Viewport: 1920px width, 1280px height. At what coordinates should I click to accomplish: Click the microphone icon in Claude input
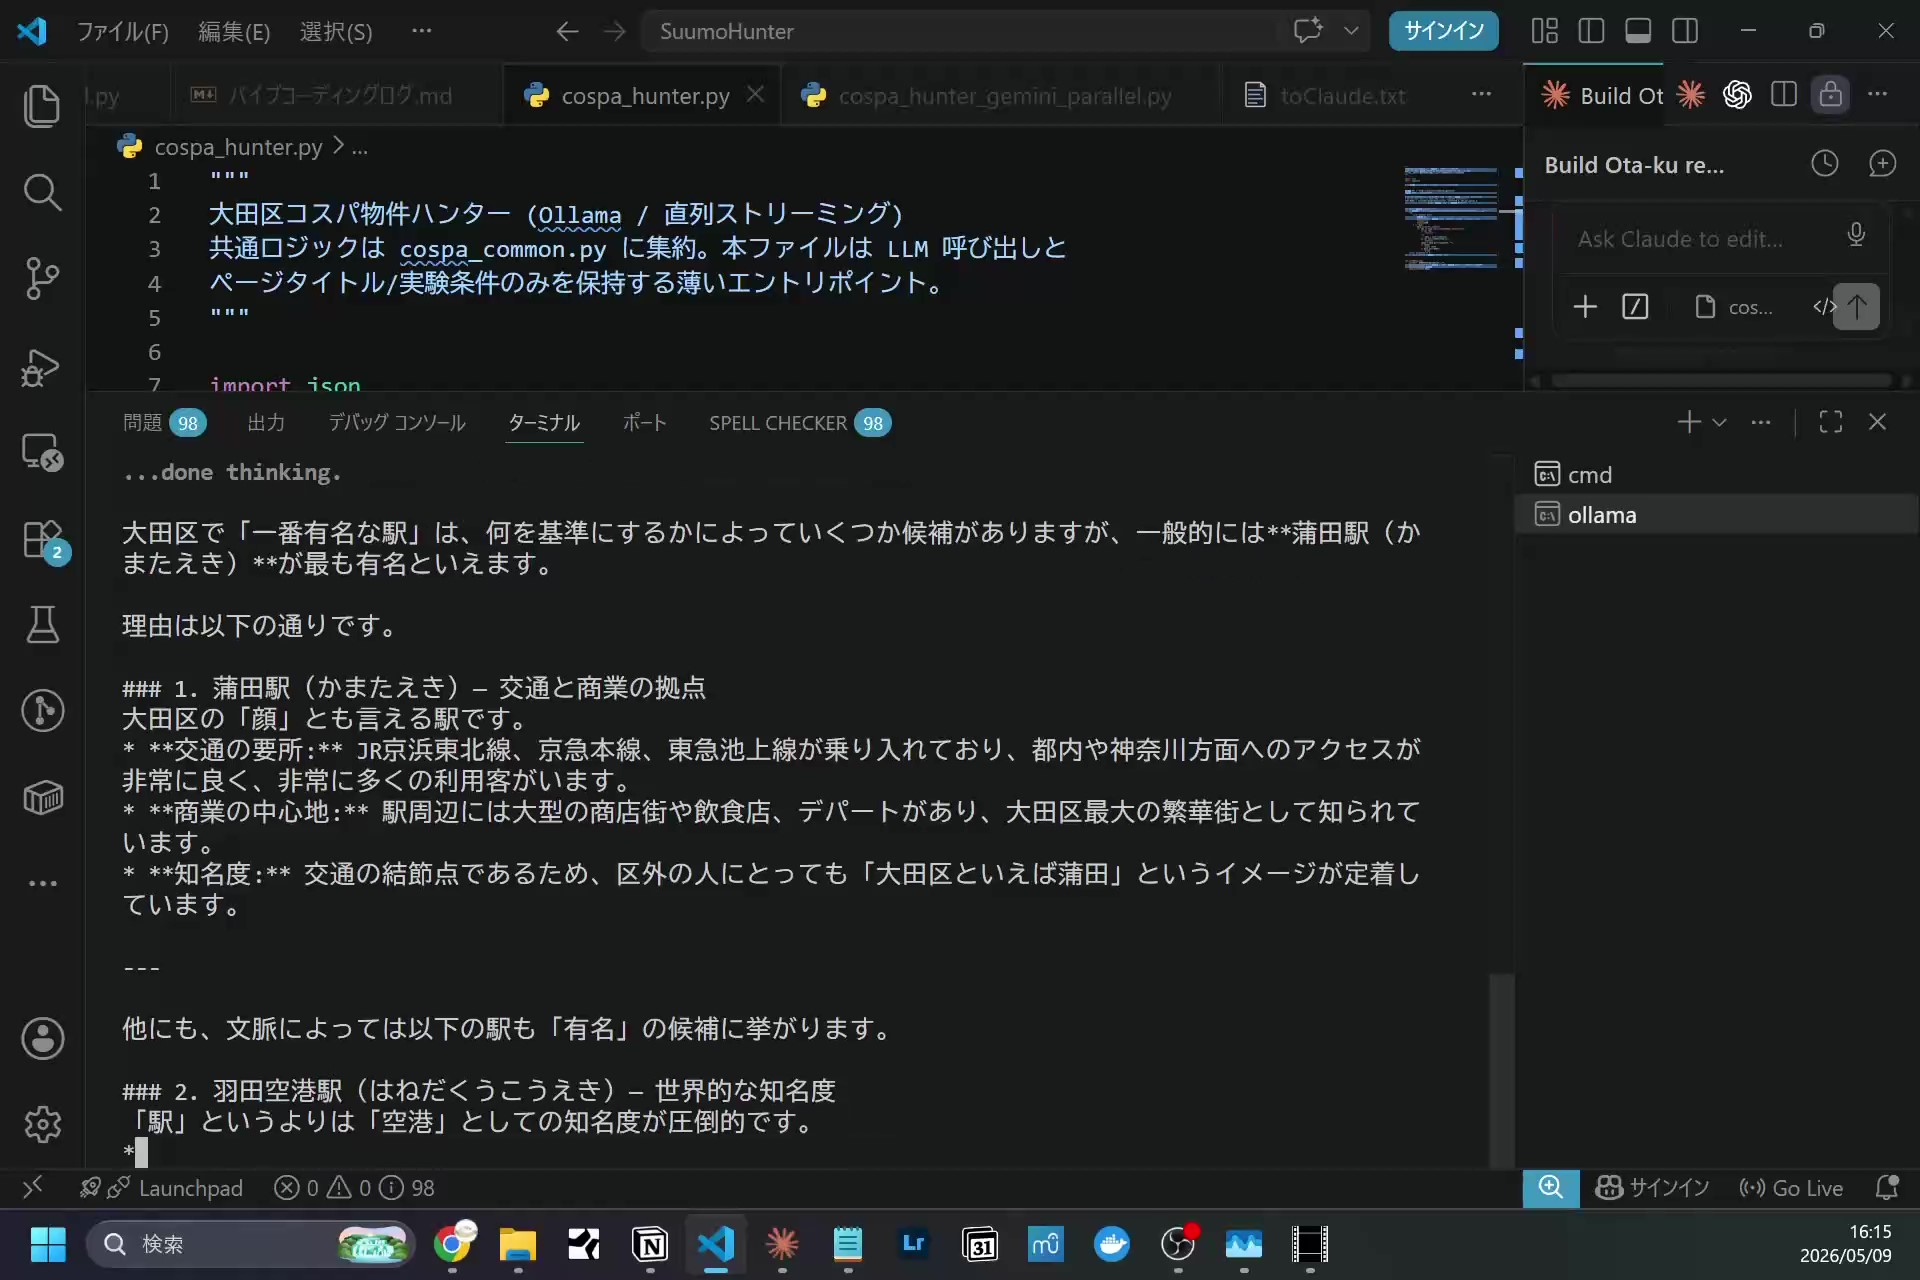point(1856,234)
